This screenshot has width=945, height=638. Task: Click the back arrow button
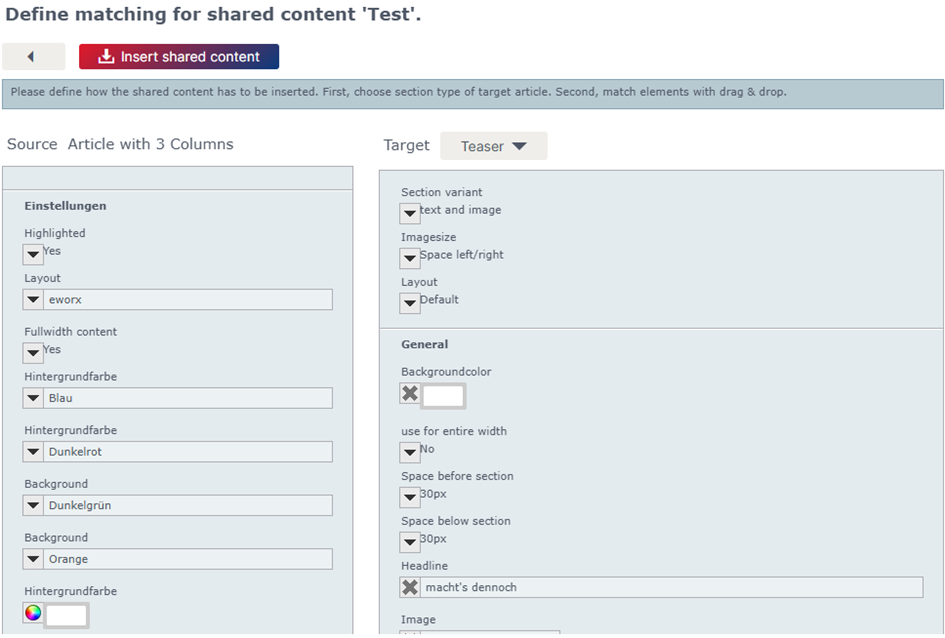coord(33,57)
